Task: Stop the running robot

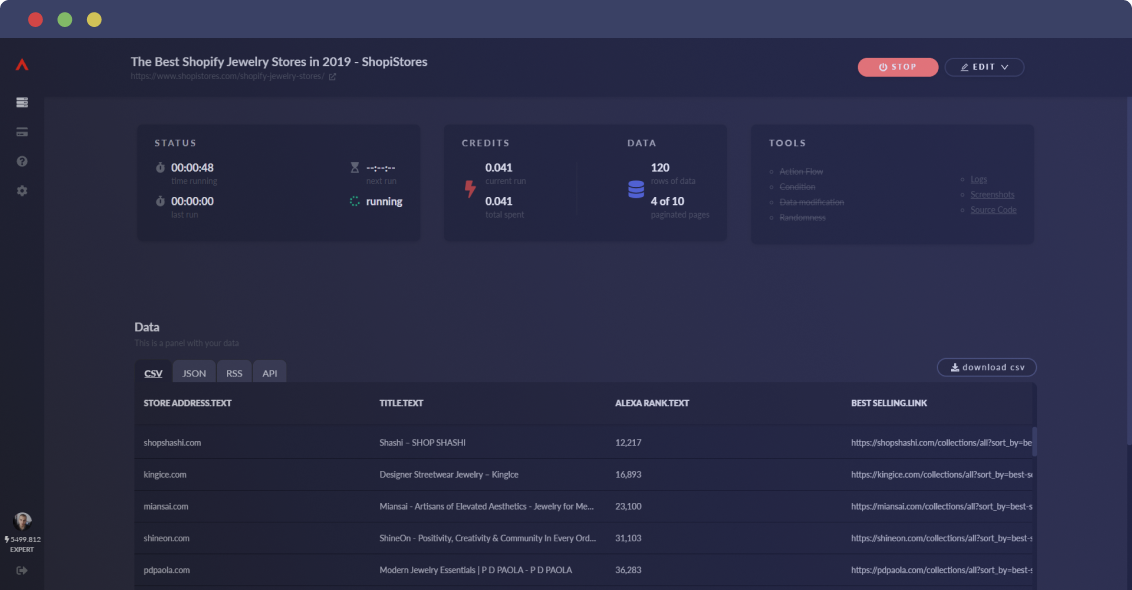Action: pos(898,67)
